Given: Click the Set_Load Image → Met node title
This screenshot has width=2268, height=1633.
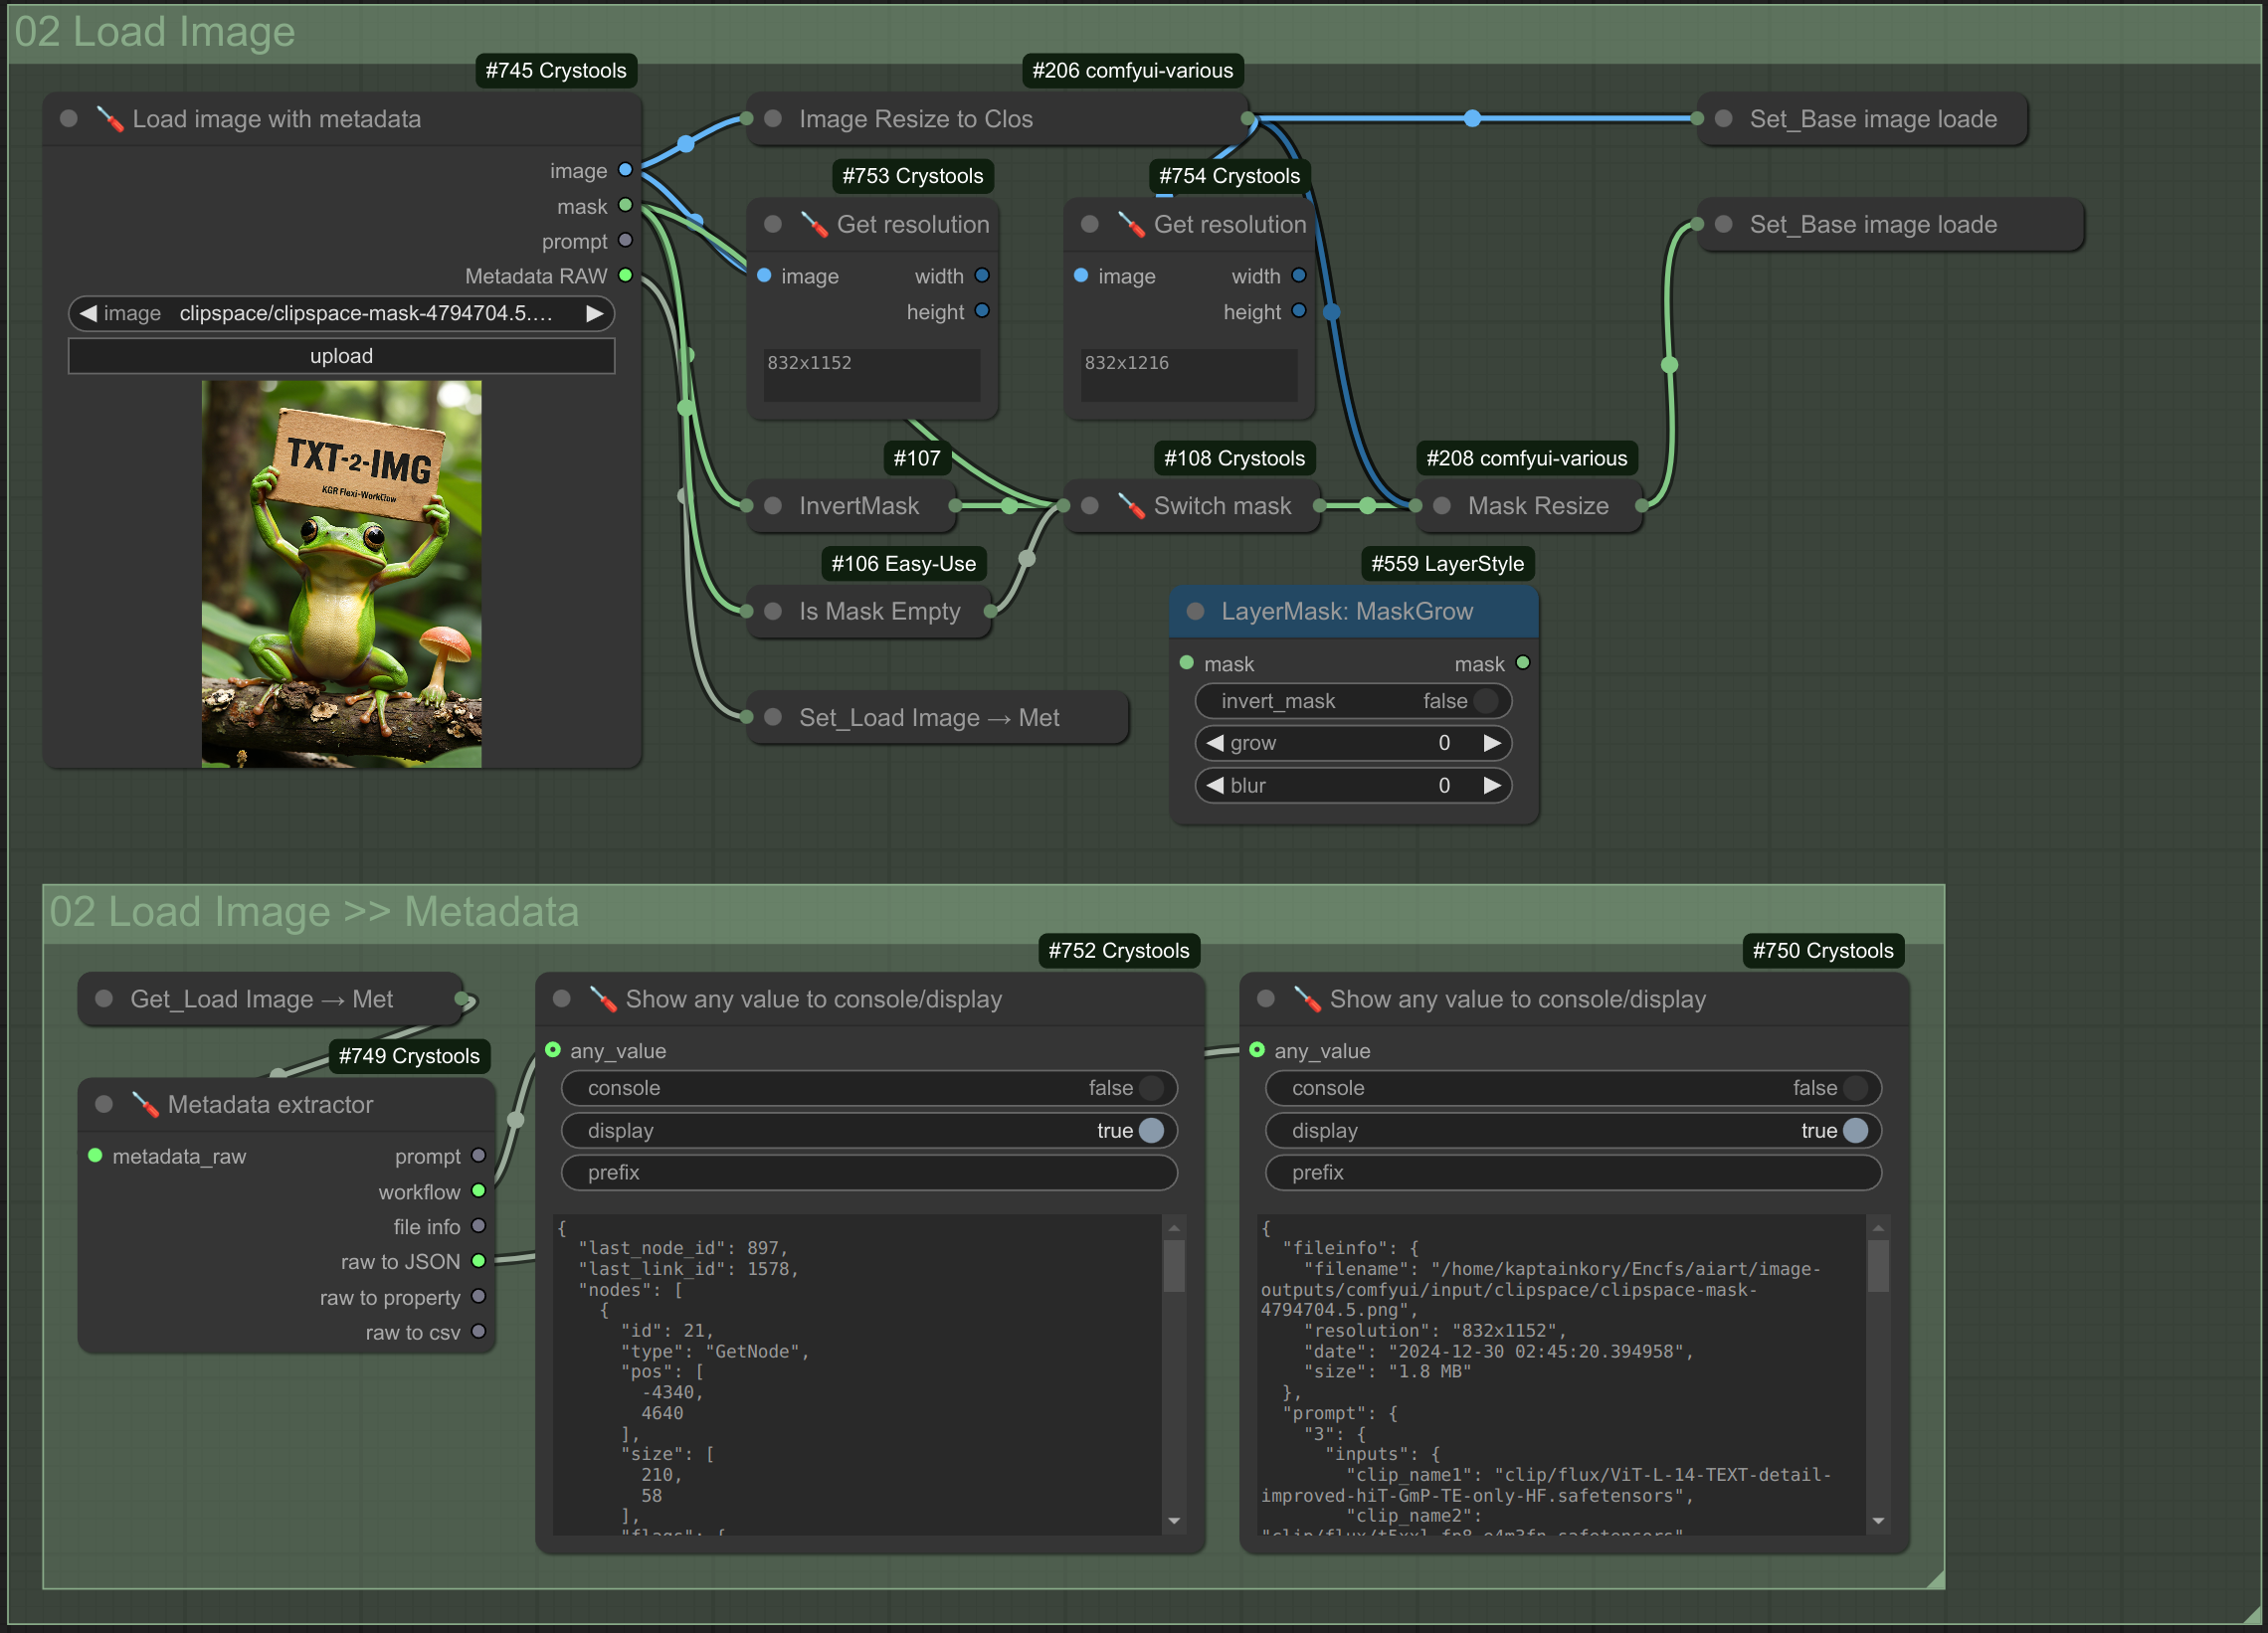Looking at the screenshot, I should coord(929,718).
